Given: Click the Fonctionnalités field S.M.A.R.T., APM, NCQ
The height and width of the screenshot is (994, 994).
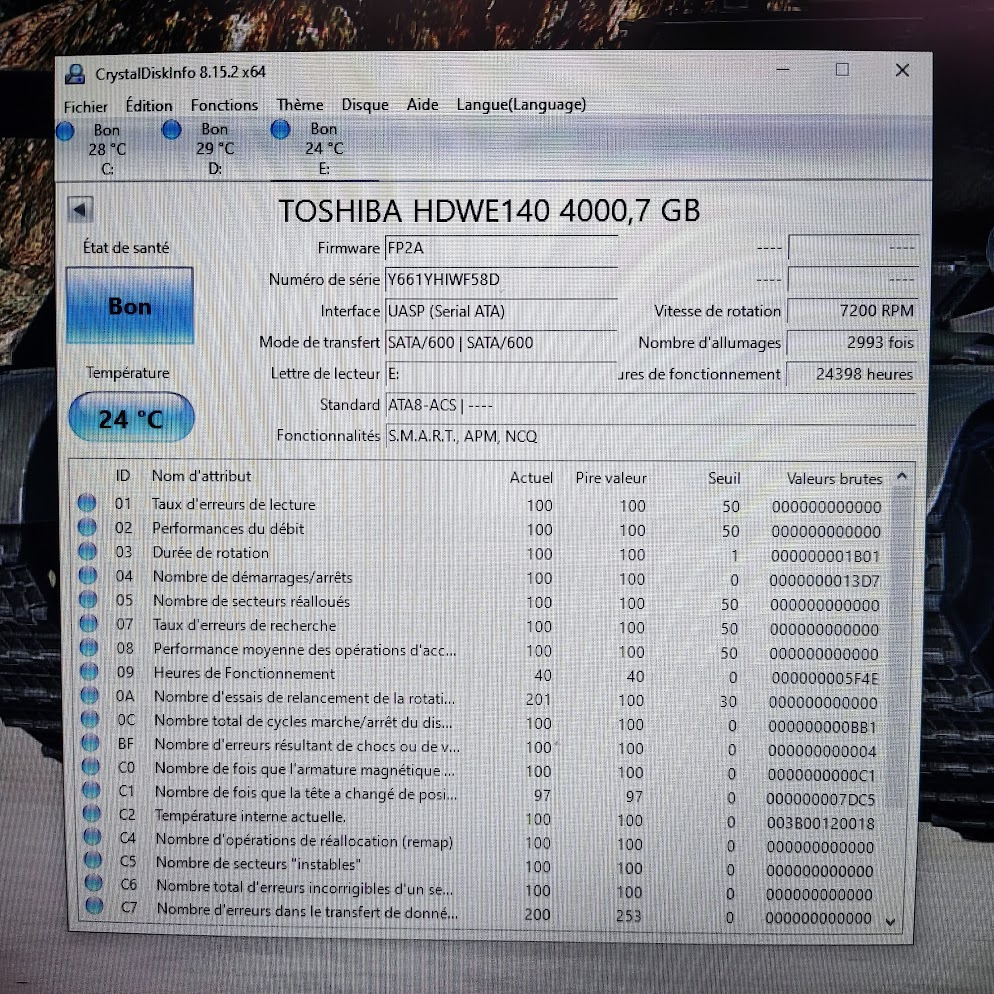Looking at the screenshot, I should tap(651, 436).
